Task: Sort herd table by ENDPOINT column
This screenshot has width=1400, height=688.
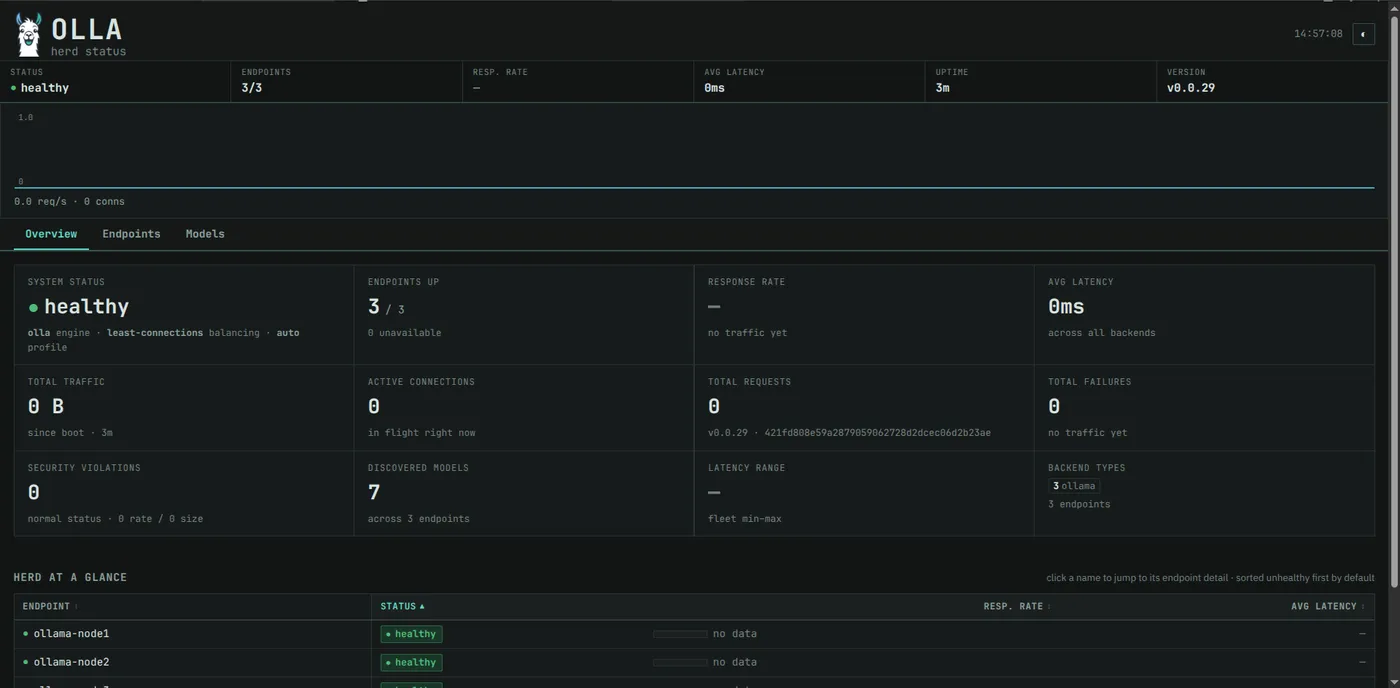Action: point(50,606)
